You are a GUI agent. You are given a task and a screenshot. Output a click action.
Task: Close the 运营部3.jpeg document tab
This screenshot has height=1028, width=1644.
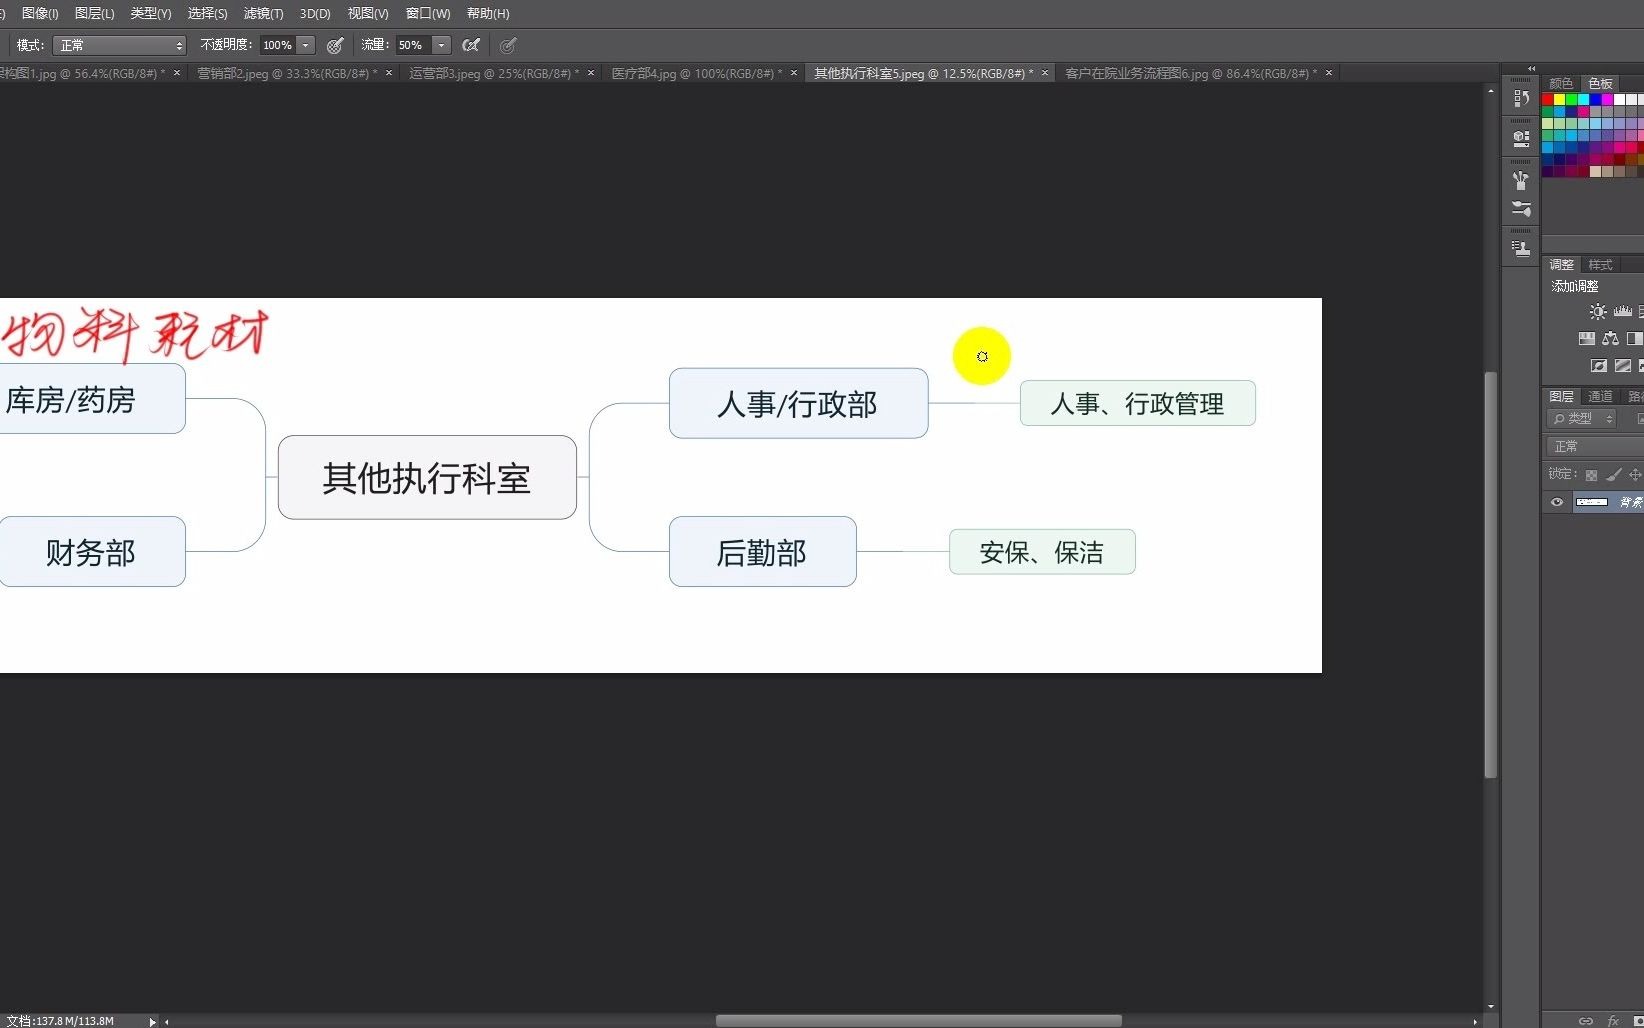pyautogui.click(x=591, y=73)
